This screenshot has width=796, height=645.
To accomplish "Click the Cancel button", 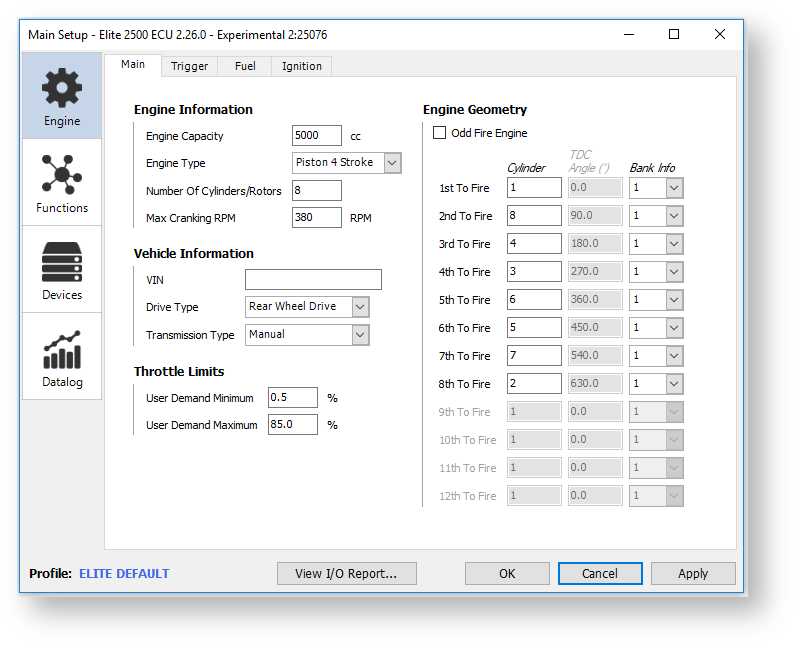I will 600,573.
